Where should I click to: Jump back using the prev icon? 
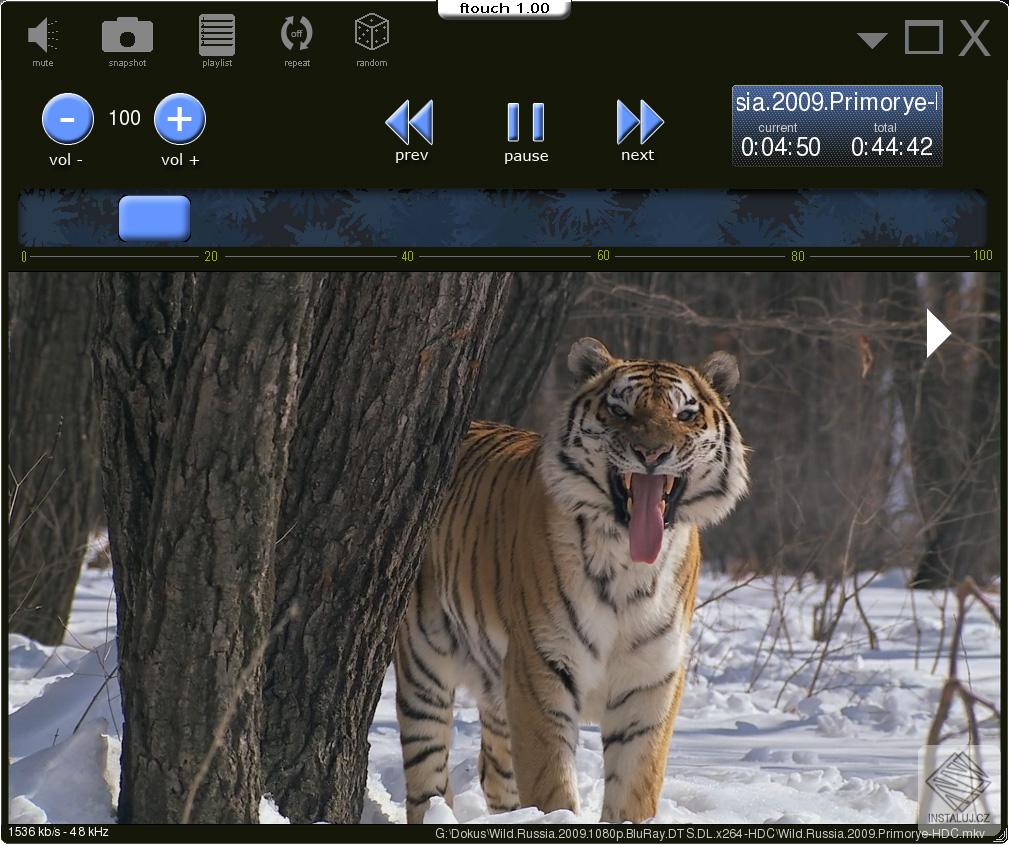point(410,121)
